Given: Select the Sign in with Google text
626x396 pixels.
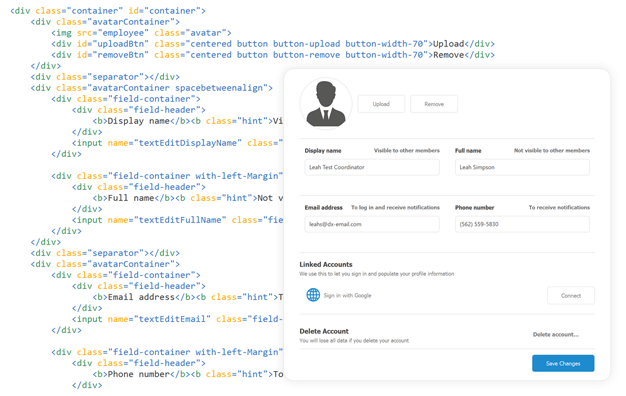Looking at the screenshot, I should pos(347,295).
